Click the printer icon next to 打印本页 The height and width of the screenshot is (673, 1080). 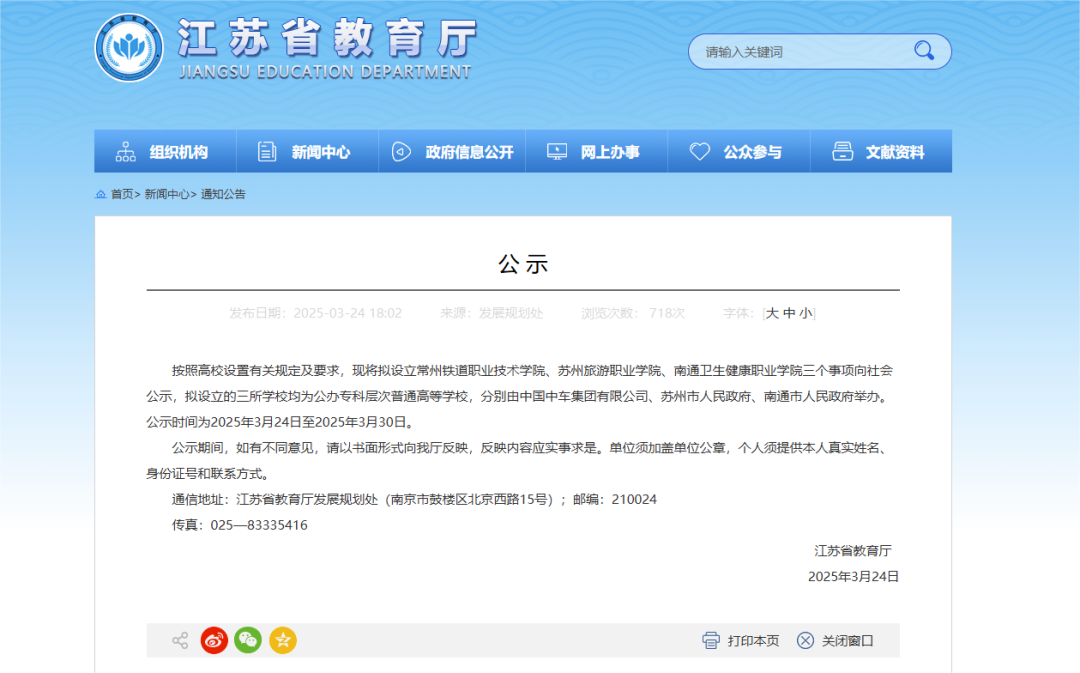(711, 640)
